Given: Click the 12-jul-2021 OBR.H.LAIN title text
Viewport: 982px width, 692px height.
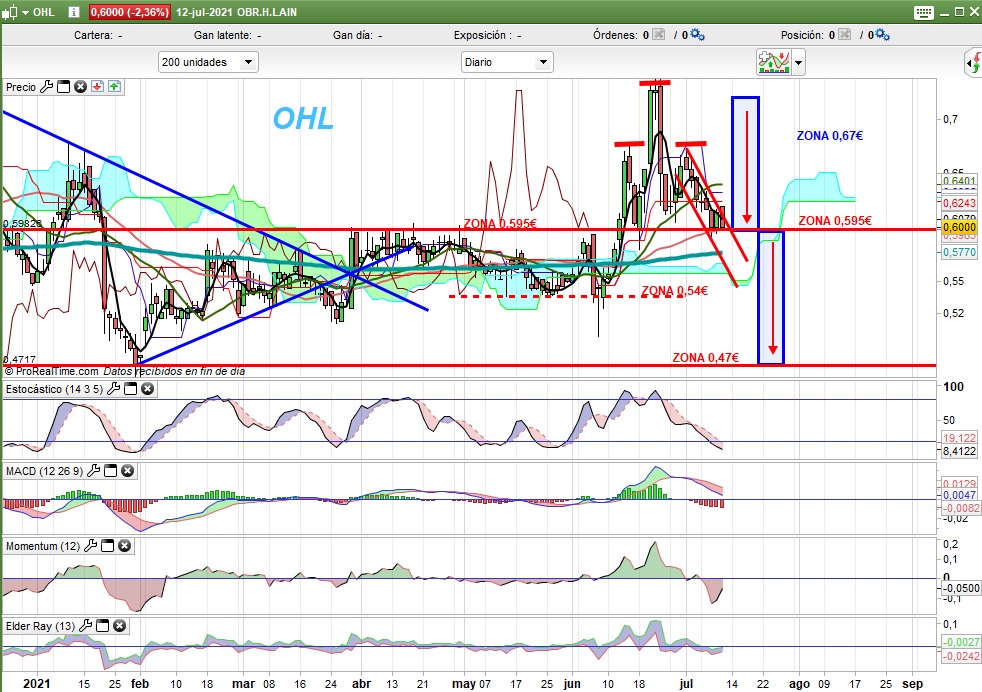Looking at the screenshot, I should [x=236, y=12].
